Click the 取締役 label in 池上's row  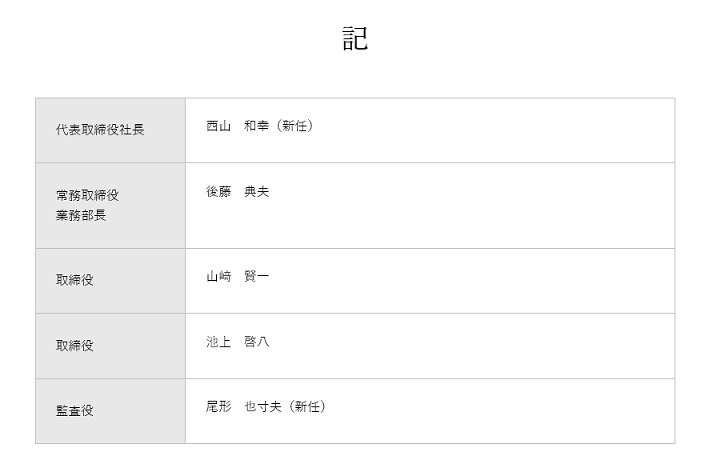pos(75,346)
